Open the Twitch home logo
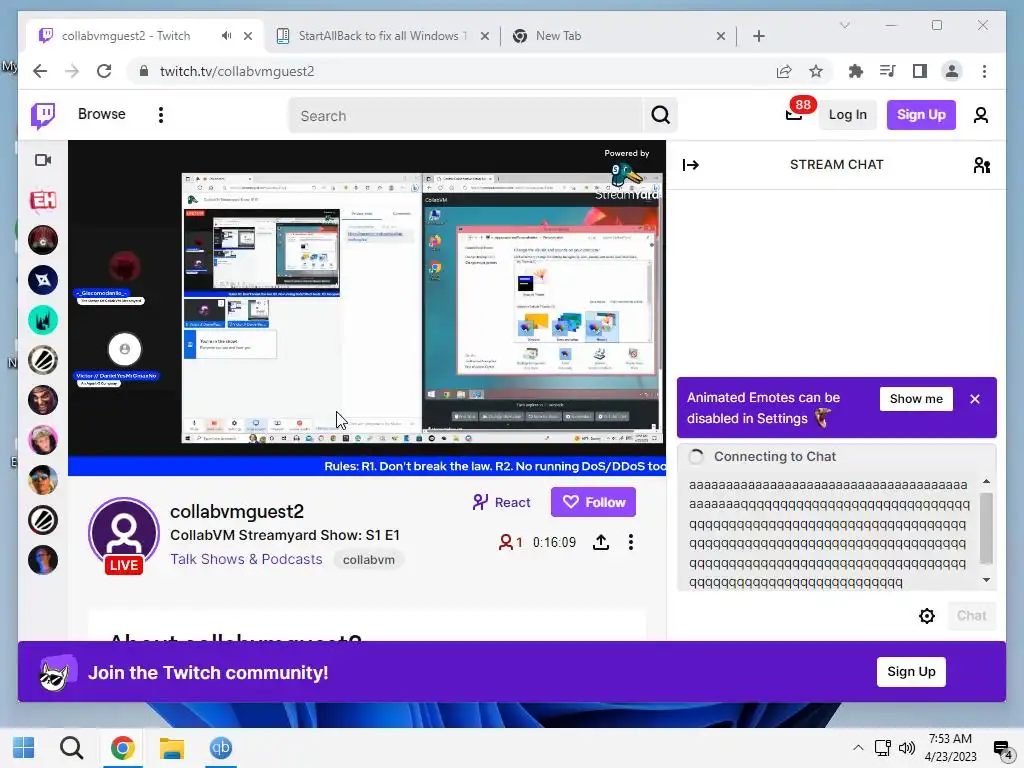This screenshot has height=768, width=1024. pos(43,116)
